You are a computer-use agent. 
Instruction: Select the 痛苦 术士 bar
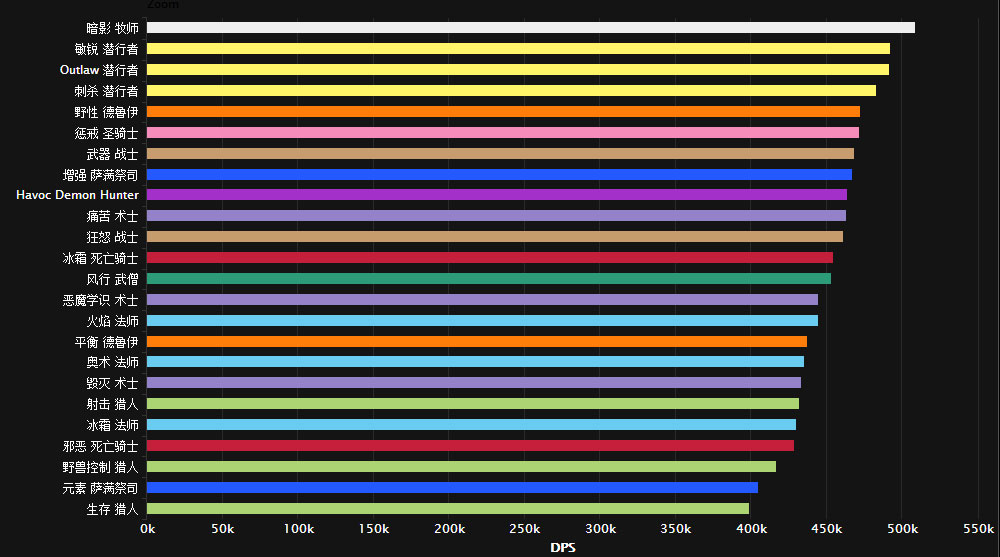pyautogui.click(x=496, y=216)
